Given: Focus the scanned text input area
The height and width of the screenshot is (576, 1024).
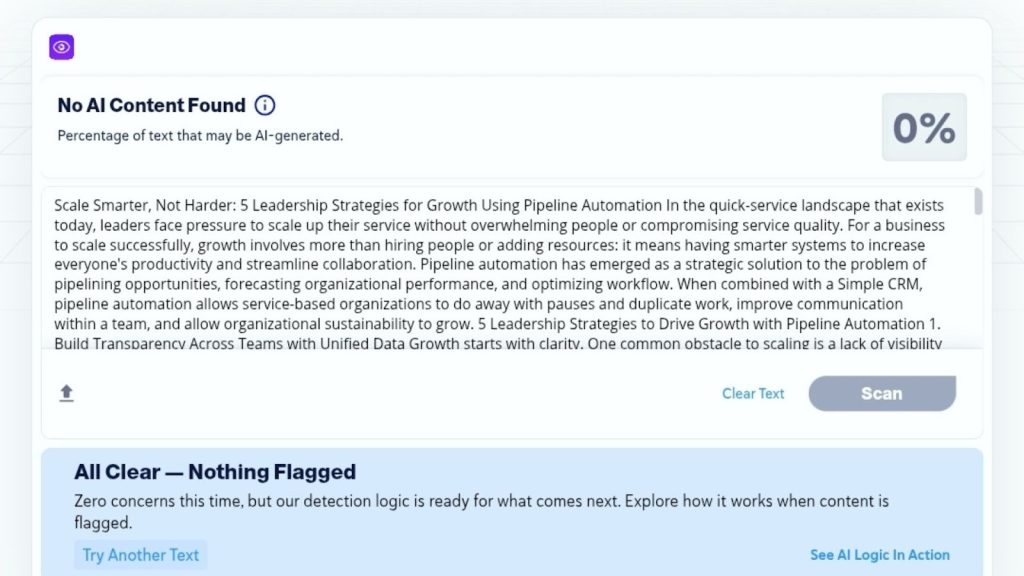Looking at the screenshot, I should pyautogui.click(x=500, y=270).
